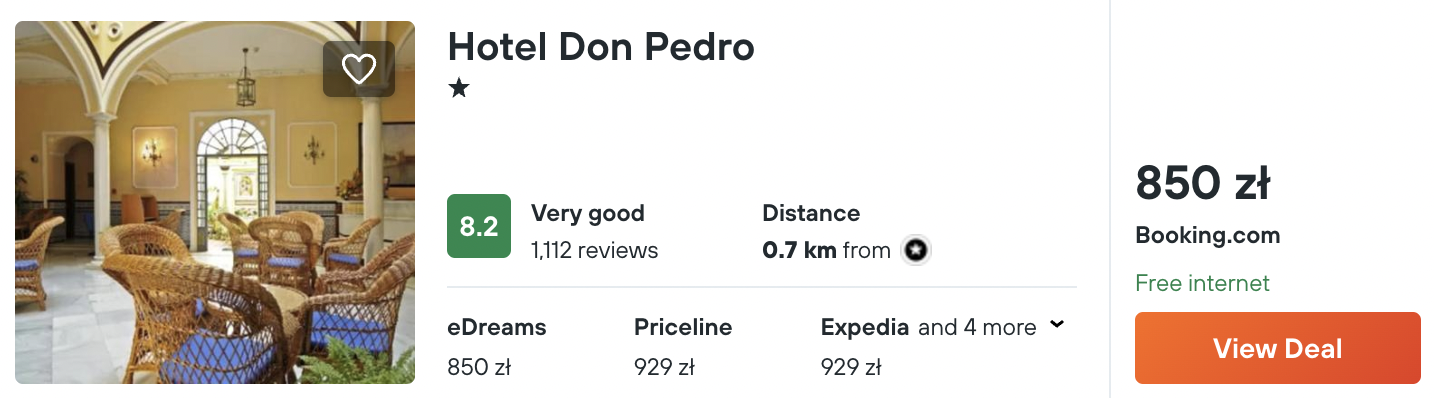
Task: View the 1,112 reviews
Action: pyautogui.click(x=595, y=250)
